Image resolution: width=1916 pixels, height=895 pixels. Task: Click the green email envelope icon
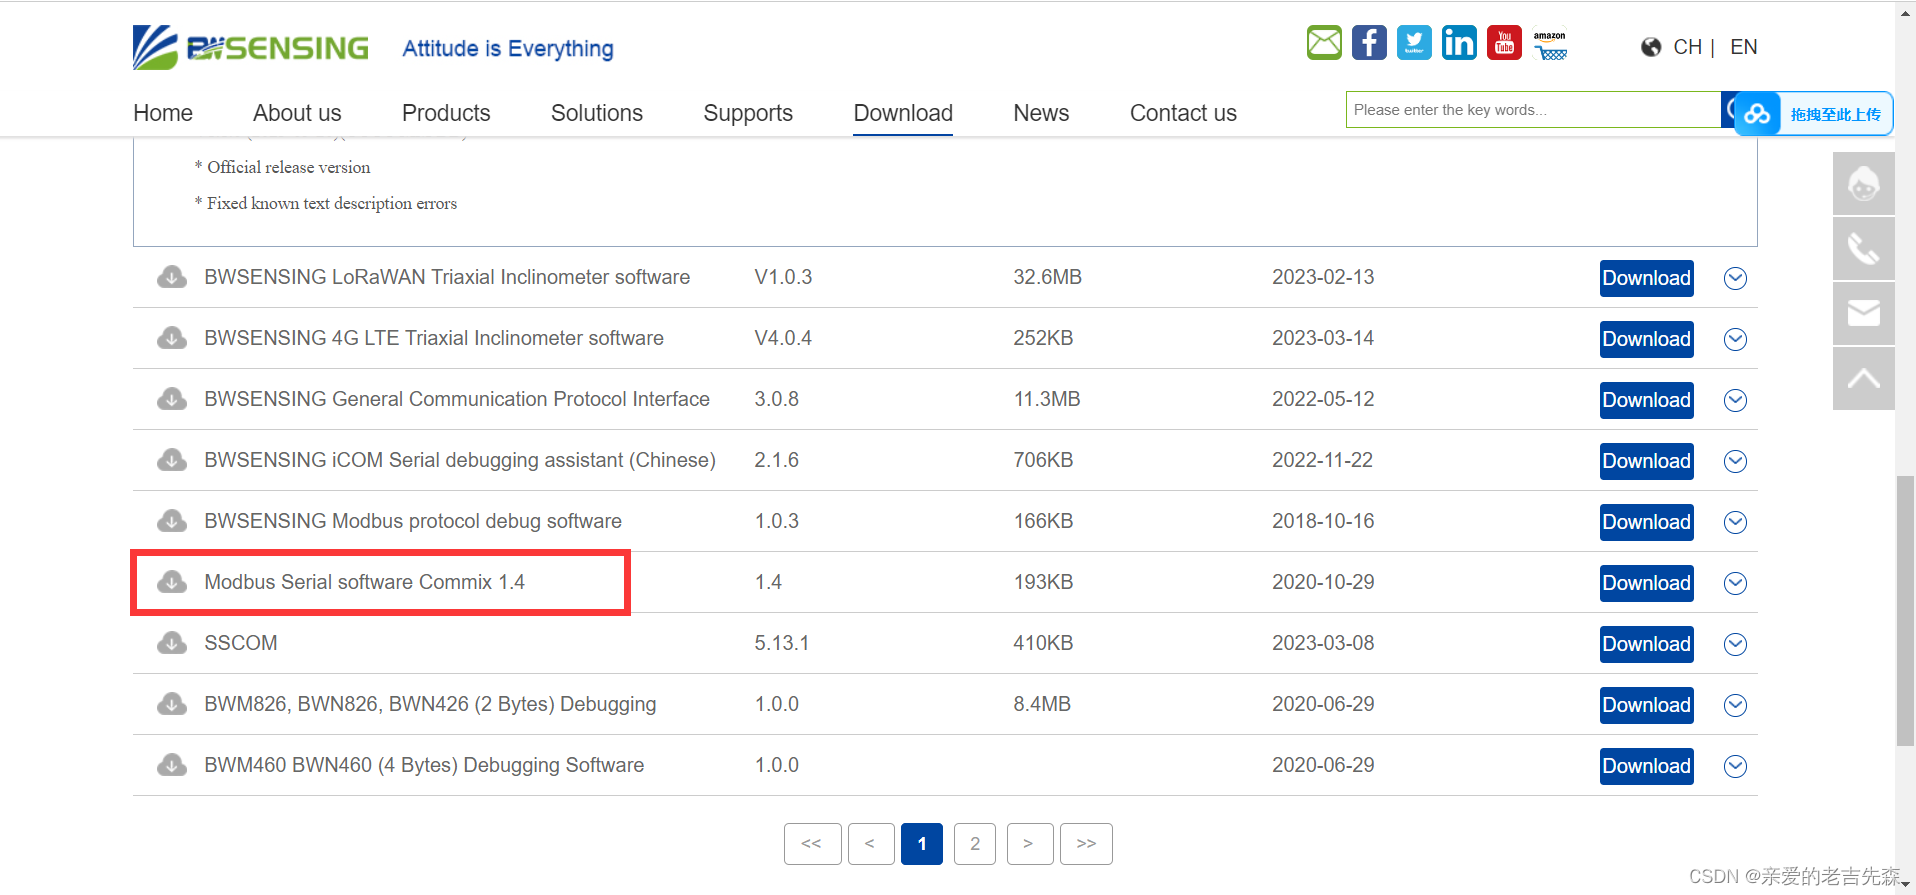click(x=1324, y=43)
